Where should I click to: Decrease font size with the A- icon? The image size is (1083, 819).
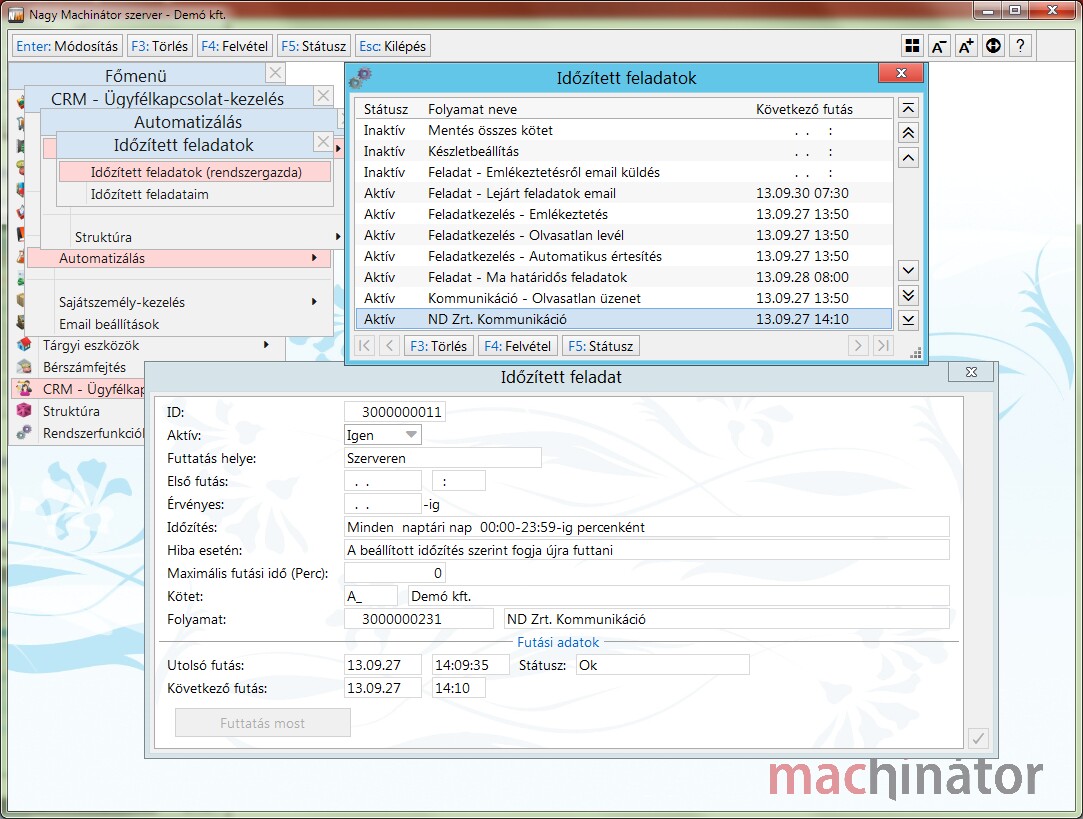pyautogui.click(x=939, y=46)
